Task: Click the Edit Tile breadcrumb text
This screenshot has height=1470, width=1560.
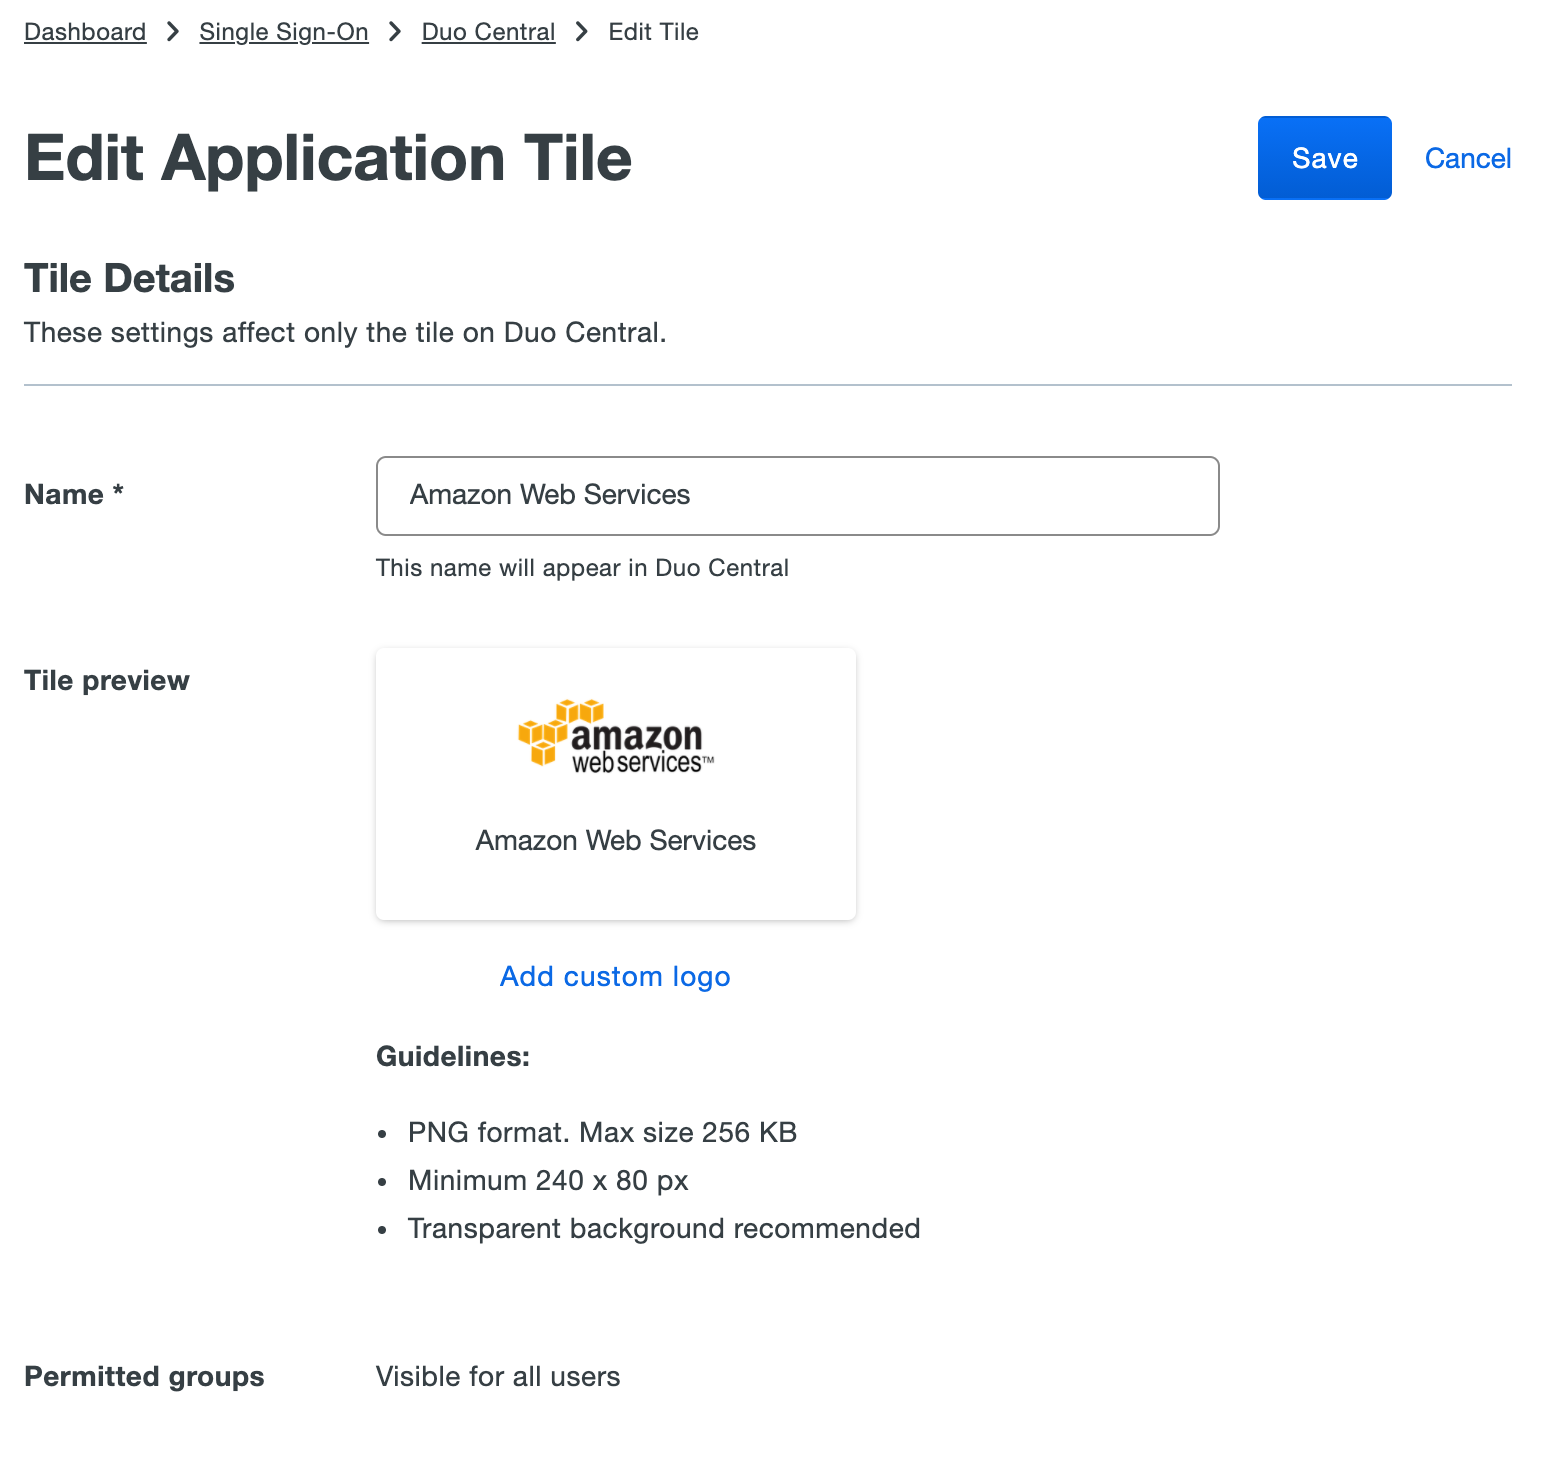Action: pyautogui.click(x=653, y=32)
